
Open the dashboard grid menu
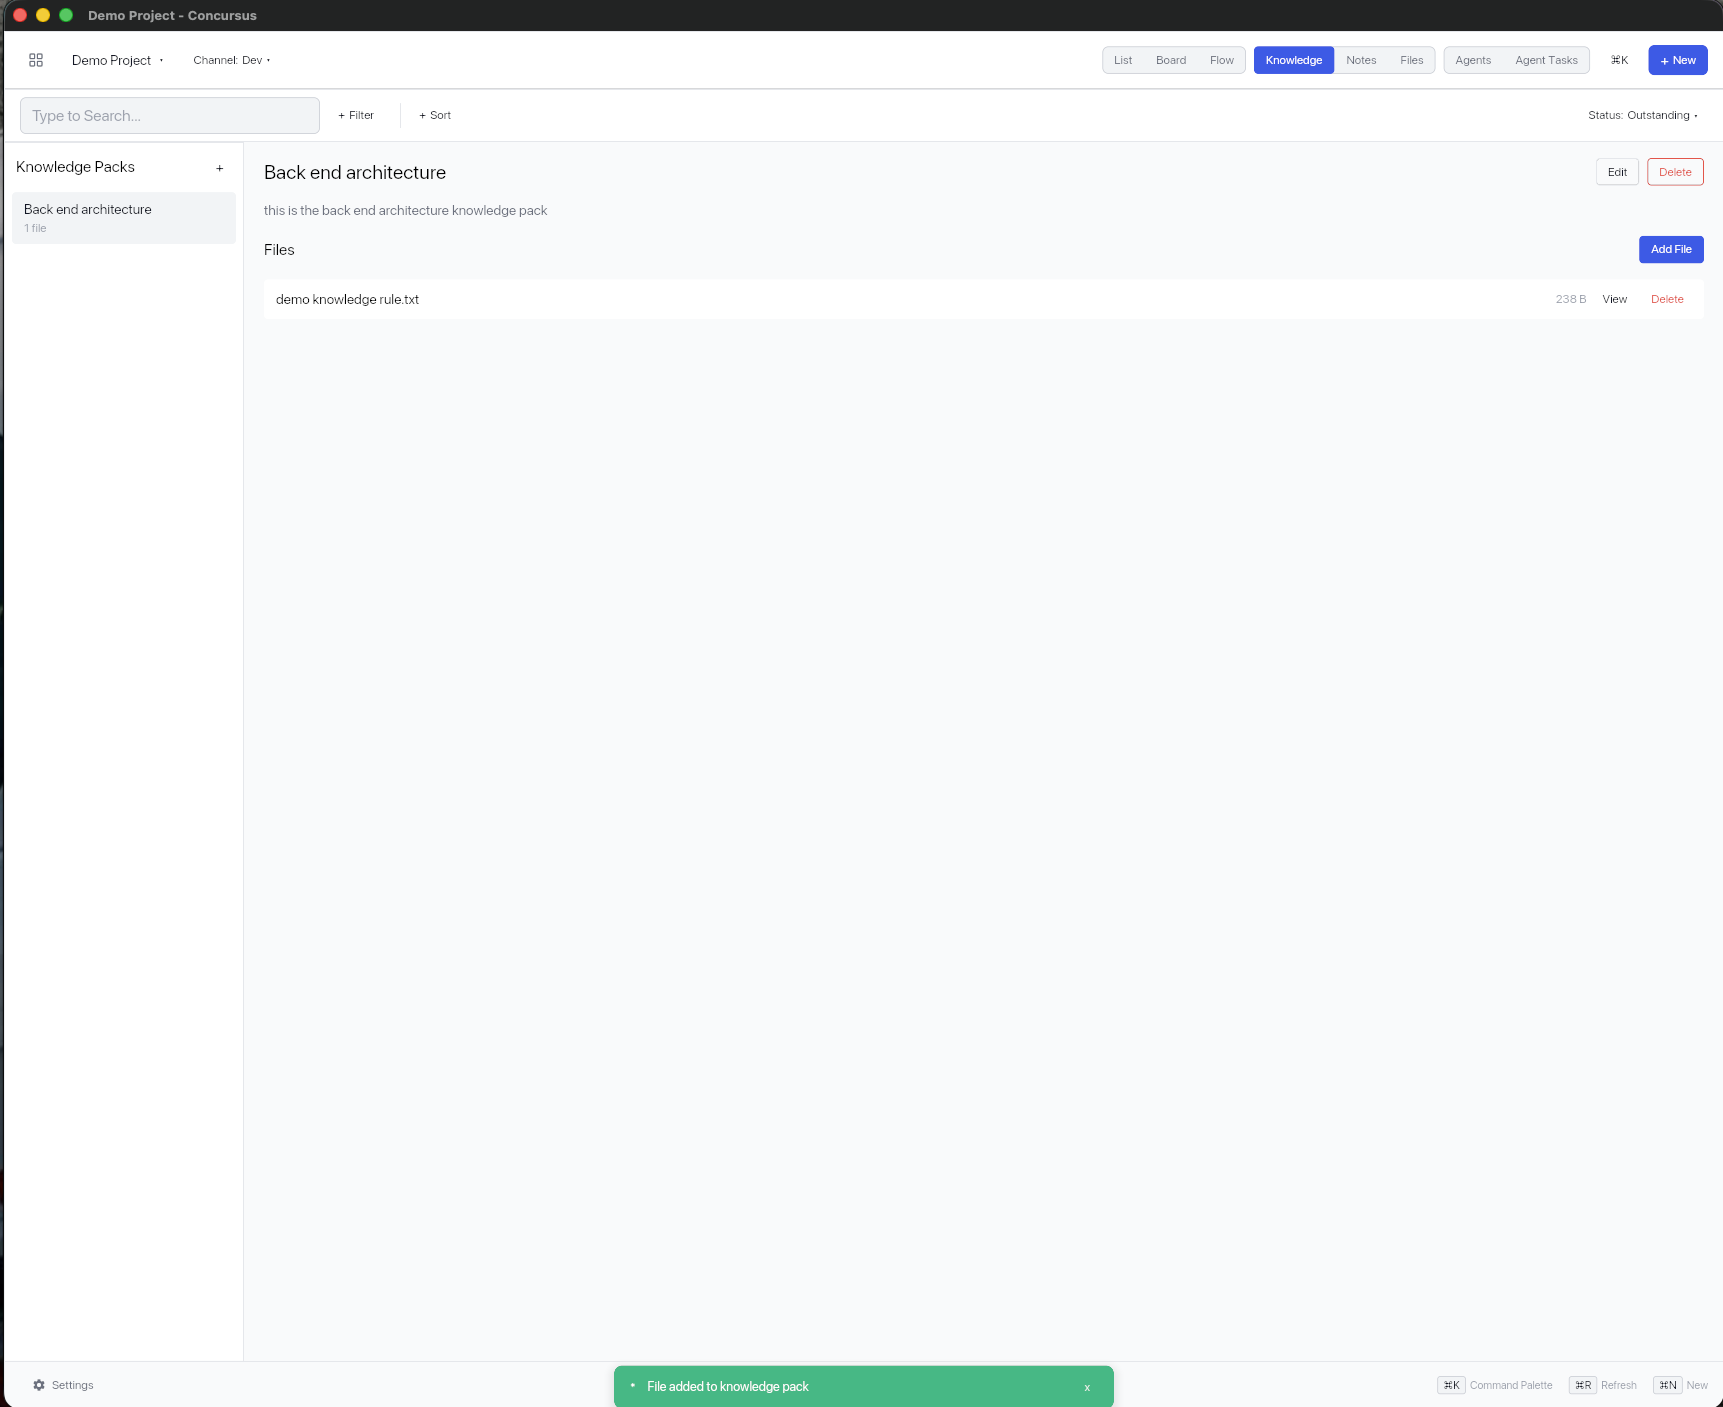36,60
